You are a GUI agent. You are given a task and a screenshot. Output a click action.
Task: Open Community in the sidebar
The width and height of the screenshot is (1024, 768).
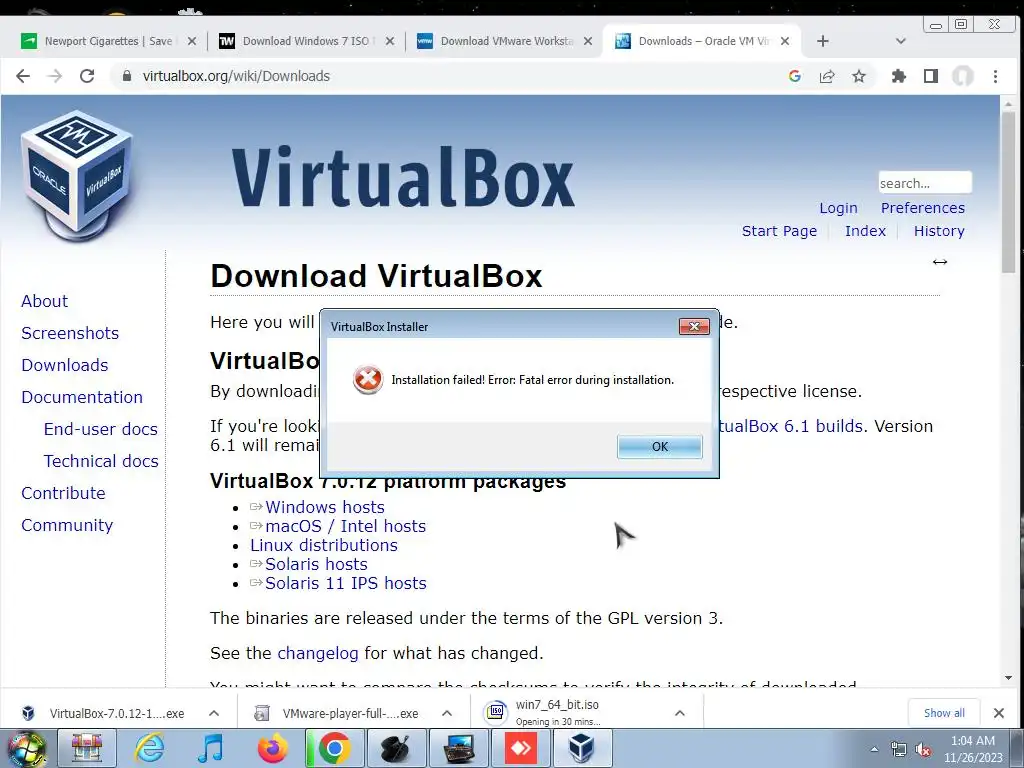(x=67, y=525)
